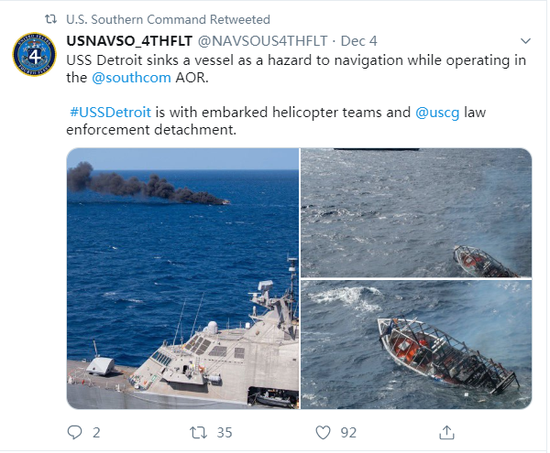Open the U.S. Southern Command Retweeted link
The image size is (550, 453).
pos(168,19)
